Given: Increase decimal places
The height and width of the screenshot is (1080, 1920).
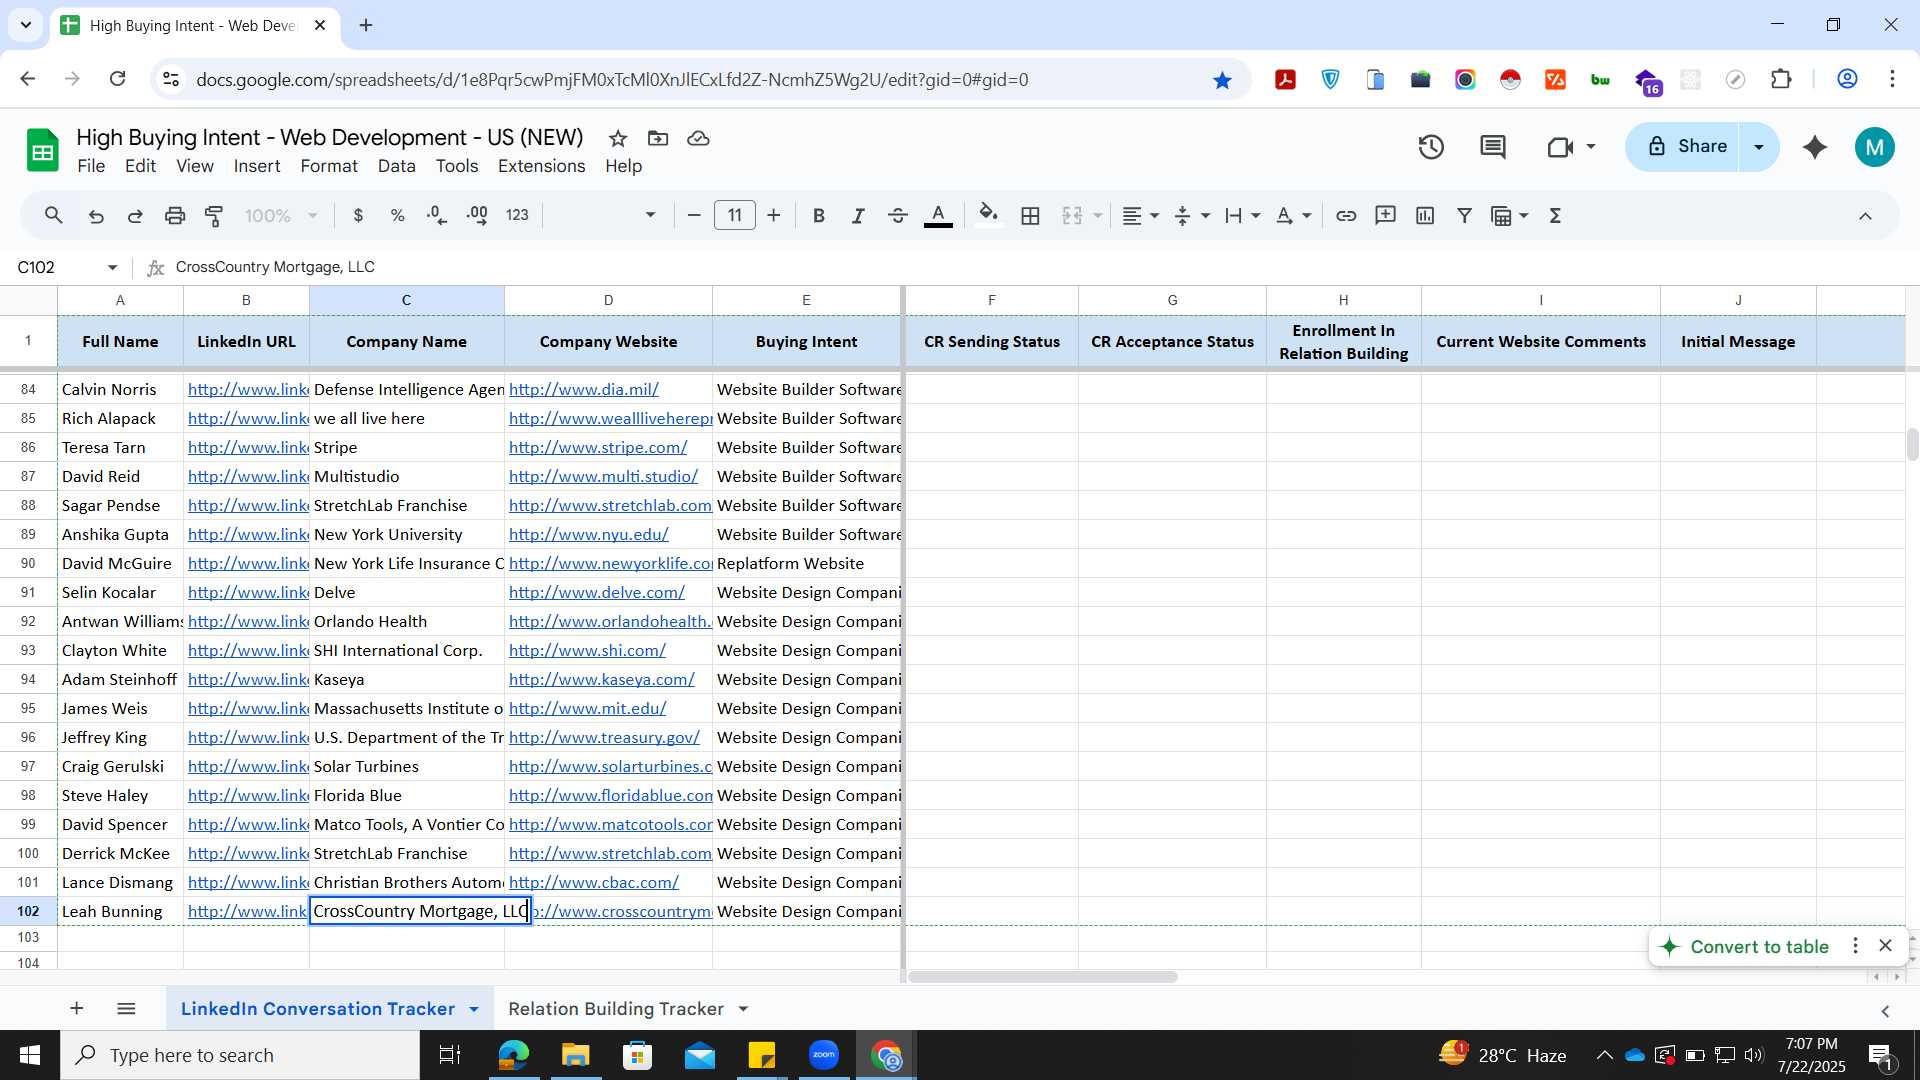Looking at the screenshot, I should 477,215.
